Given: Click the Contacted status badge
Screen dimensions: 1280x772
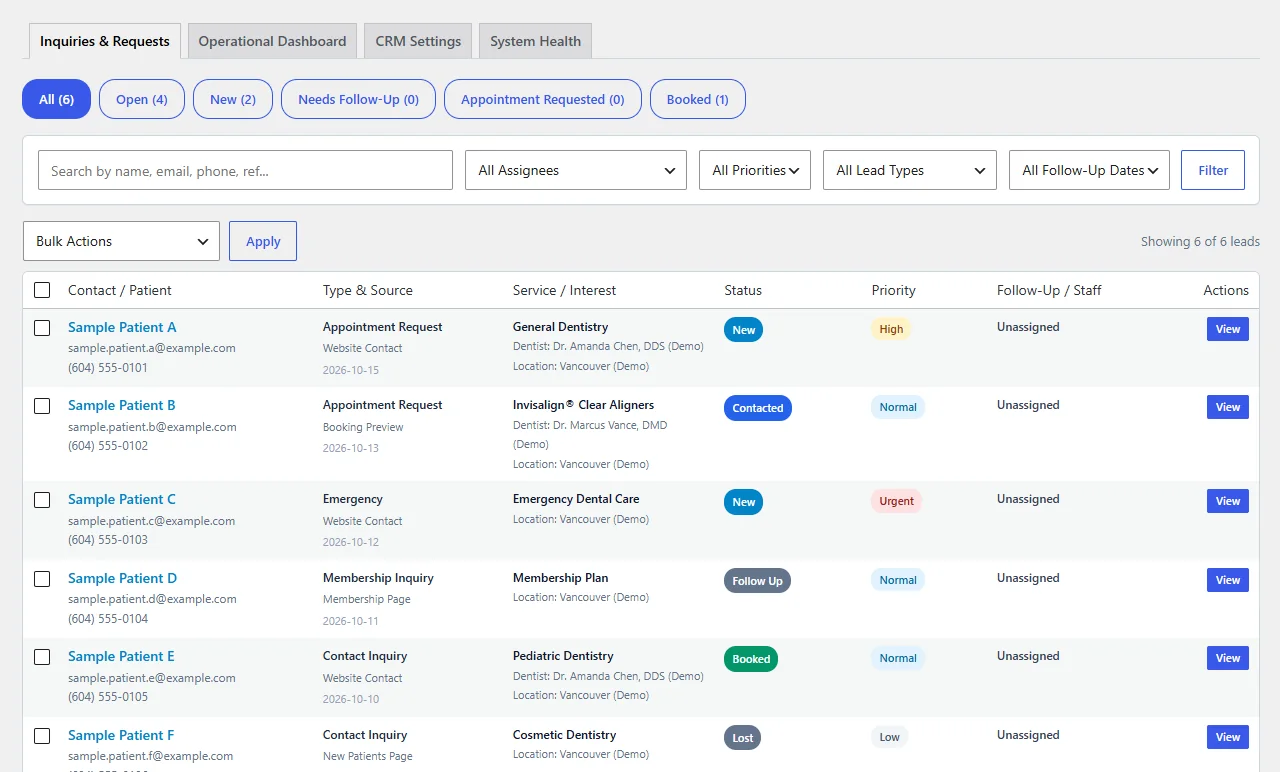Looking at the screenshot, I should tap(758, 408).
